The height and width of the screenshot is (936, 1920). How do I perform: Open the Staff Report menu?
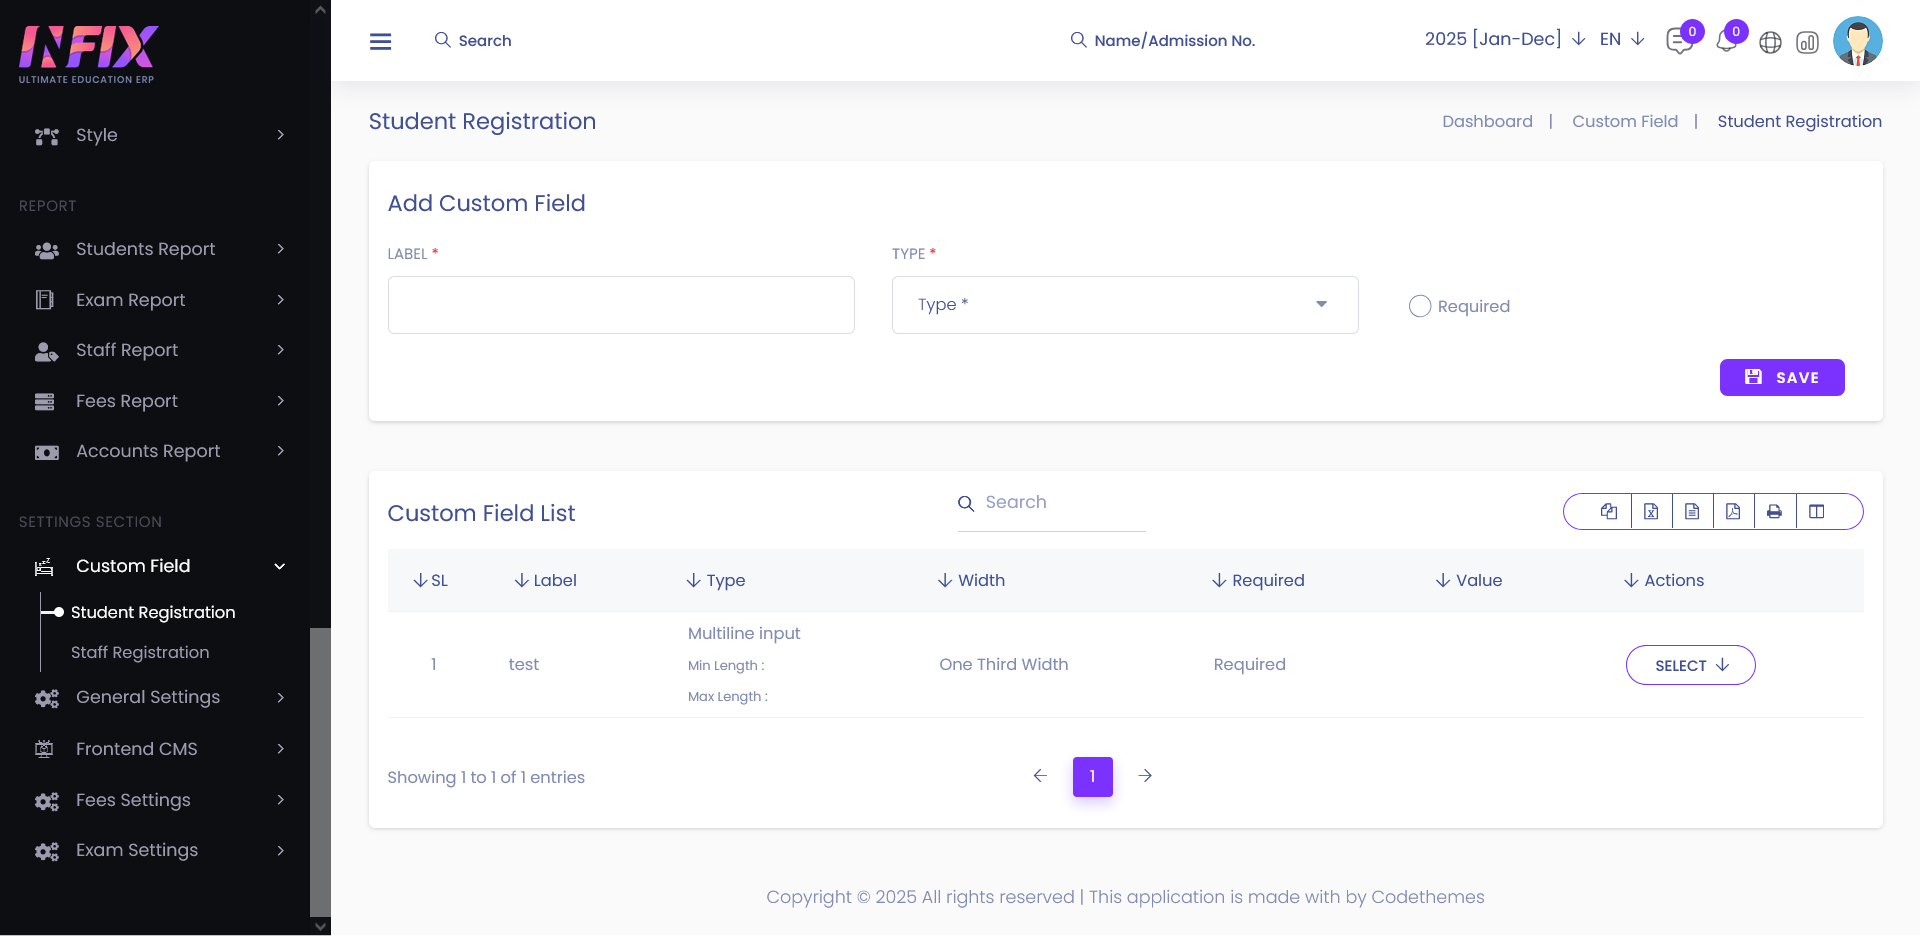160,350
